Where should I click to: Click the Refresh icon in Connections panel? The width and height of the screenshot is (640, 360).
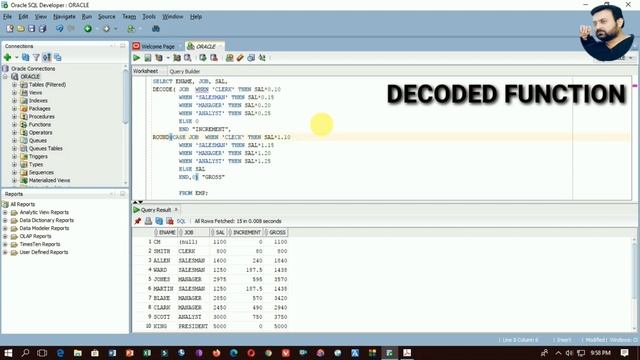click(x=26, y=58)
